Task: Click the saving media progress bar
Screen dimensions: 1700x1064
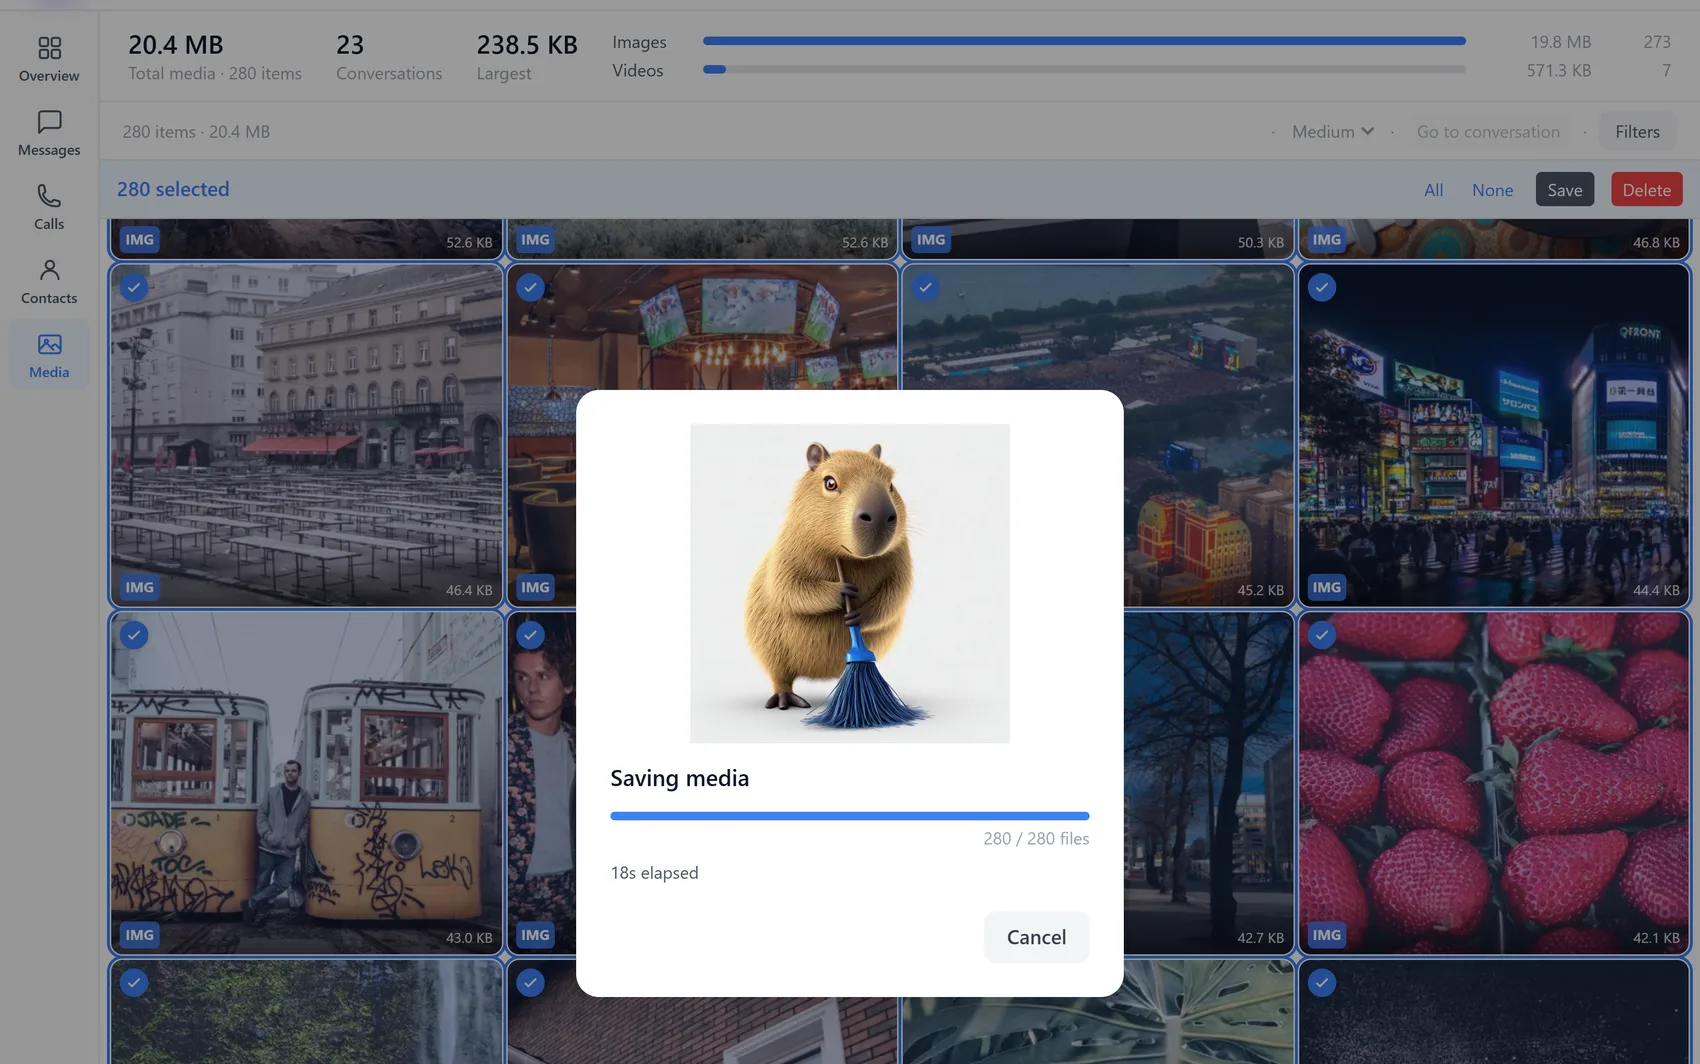Action: click(849, 816)
